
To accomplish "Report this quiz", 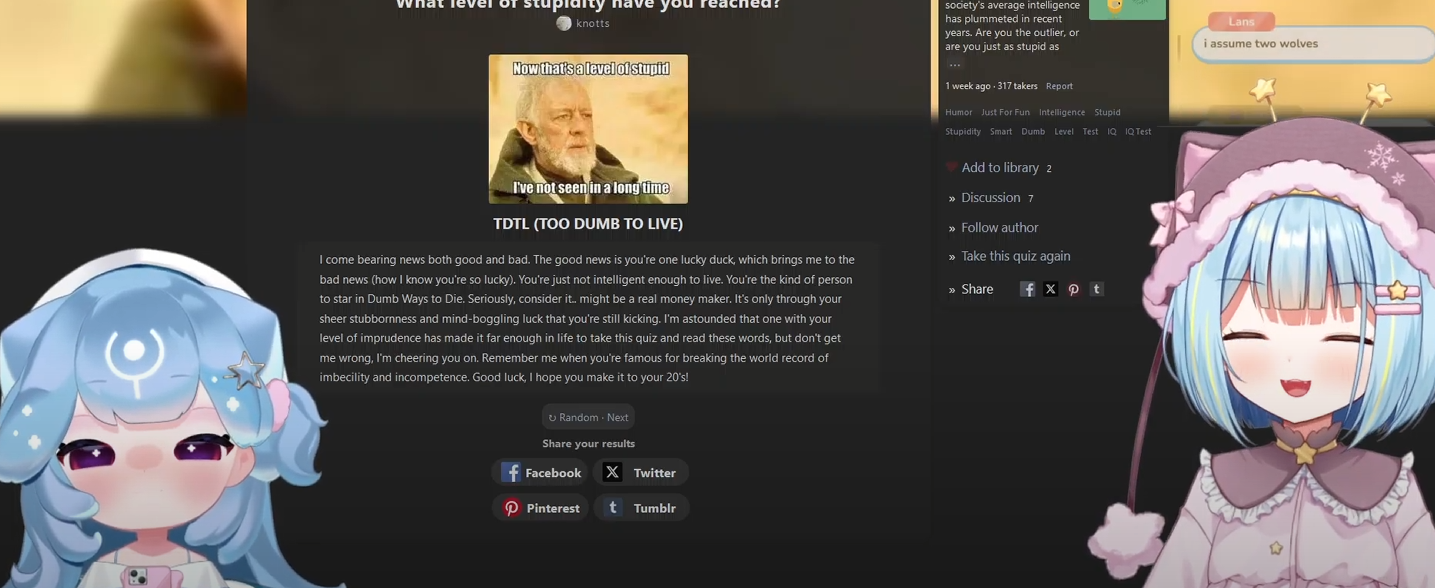I will pyautogui.click(x=1059, y=86).
